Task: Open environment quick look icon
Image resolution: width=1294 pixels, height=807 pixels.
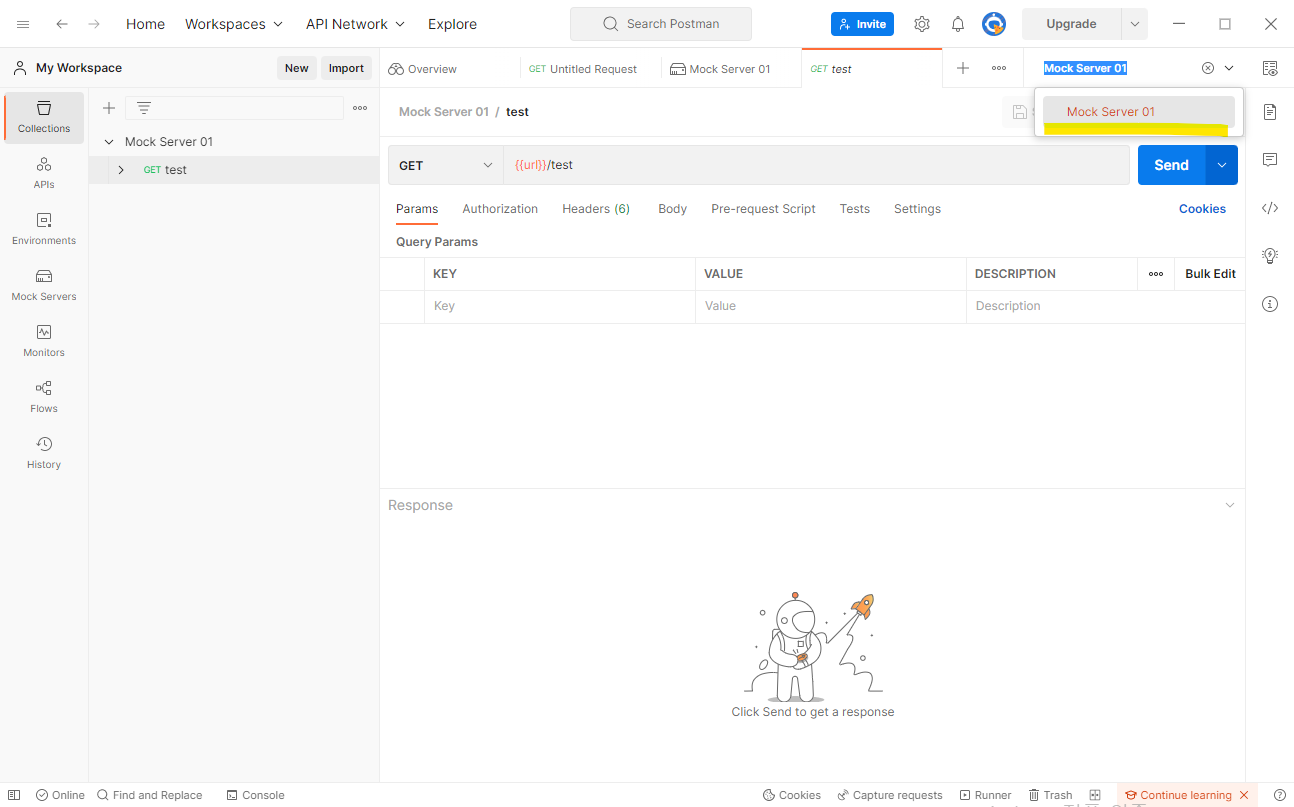Action: (1270, 68)
